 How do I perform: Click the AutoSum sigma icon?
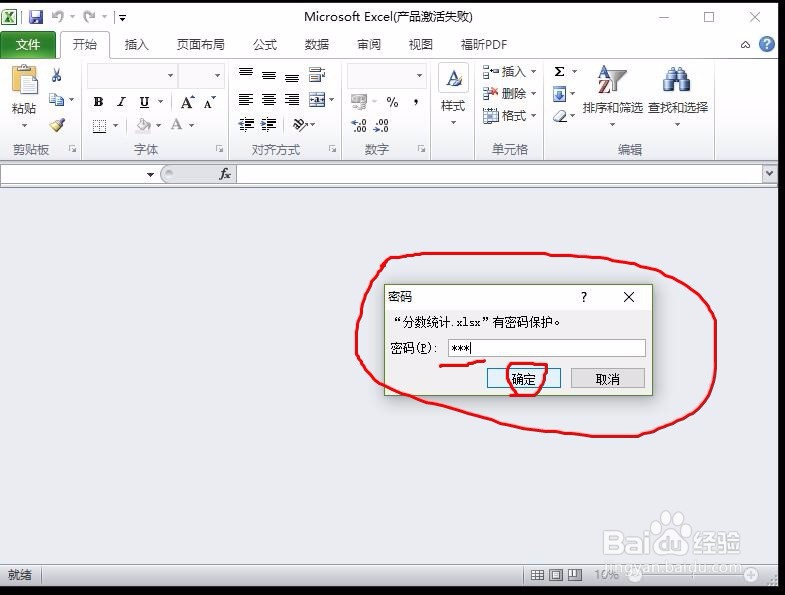click(560, 72)
